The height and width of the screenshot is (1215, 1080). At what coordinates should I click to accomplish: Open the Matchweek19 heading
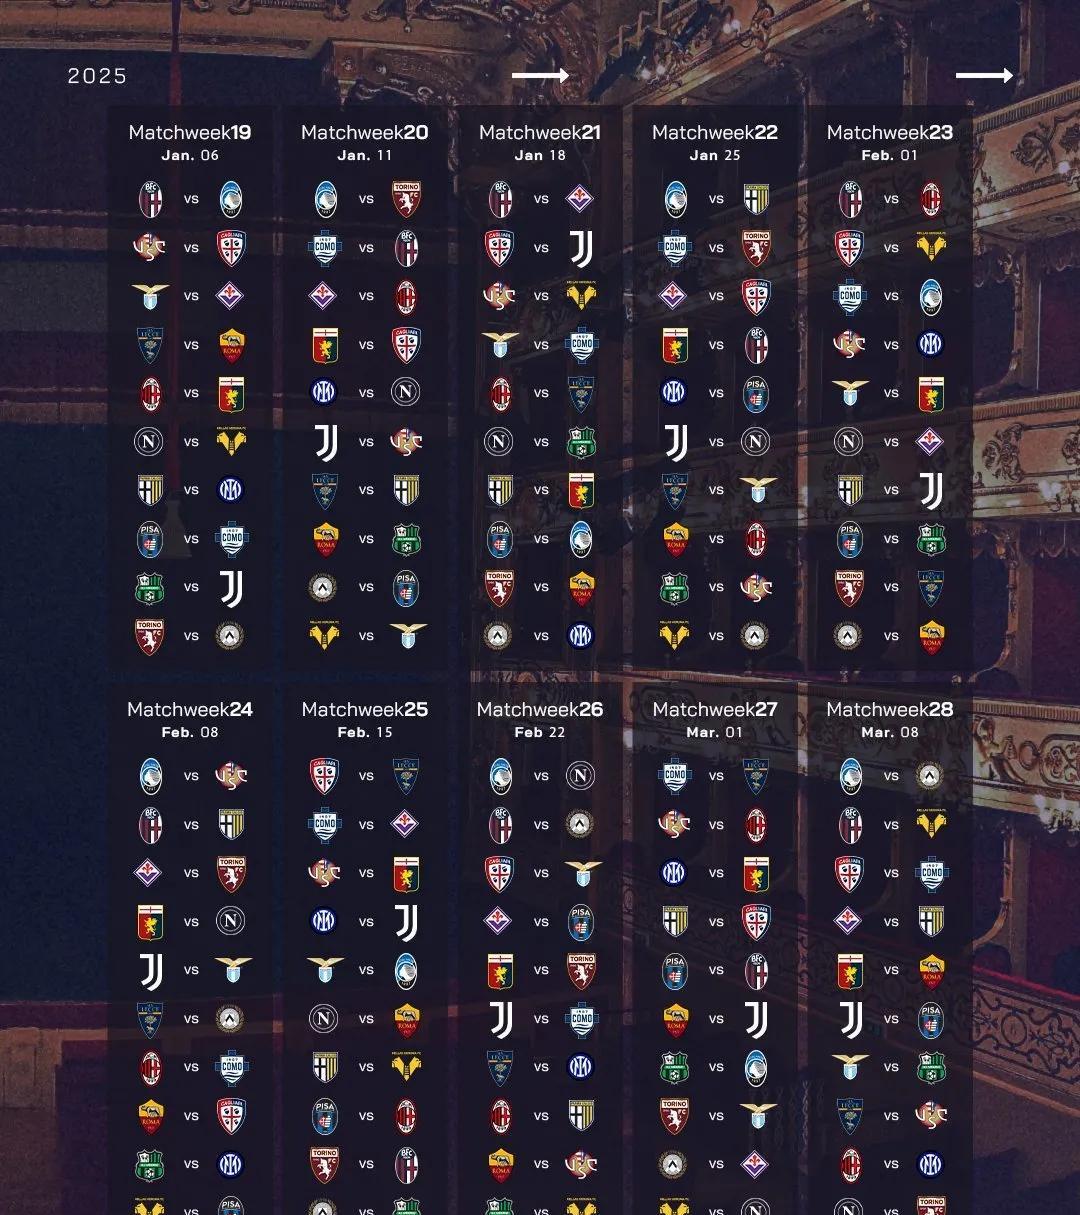tap(190, 132)
